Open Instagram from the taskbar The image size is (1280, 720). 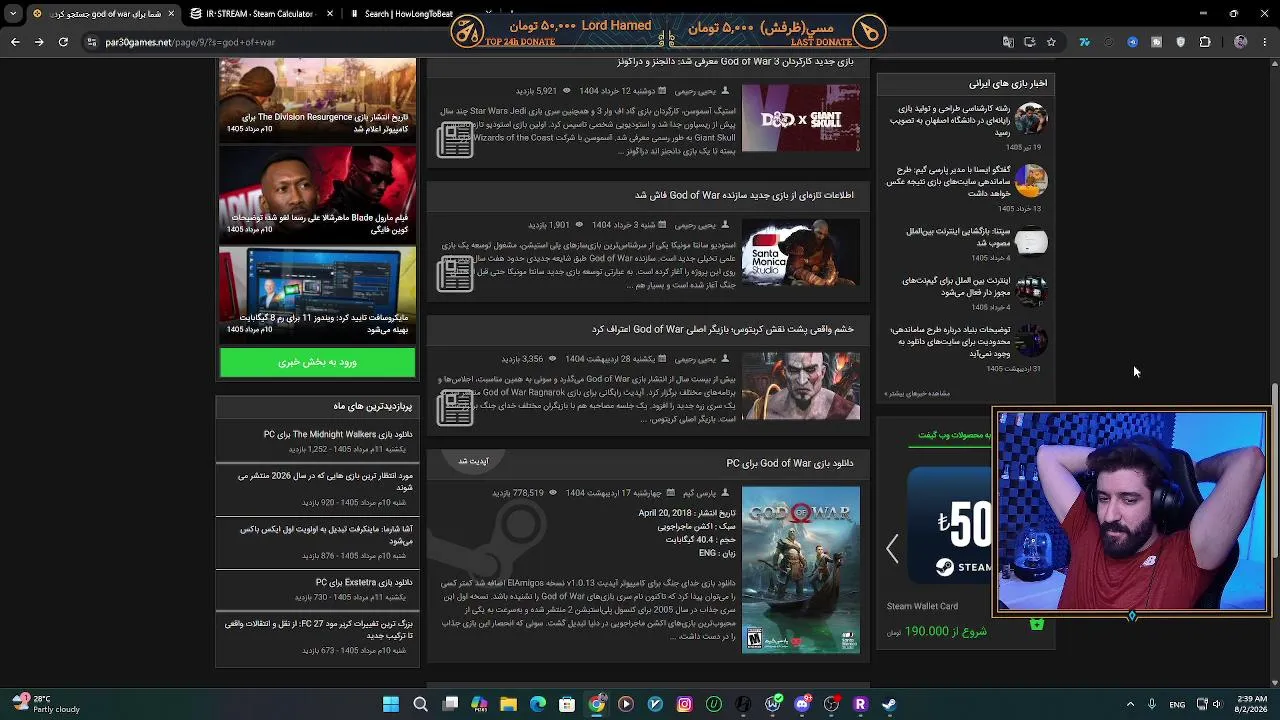(x=684, y=704)
